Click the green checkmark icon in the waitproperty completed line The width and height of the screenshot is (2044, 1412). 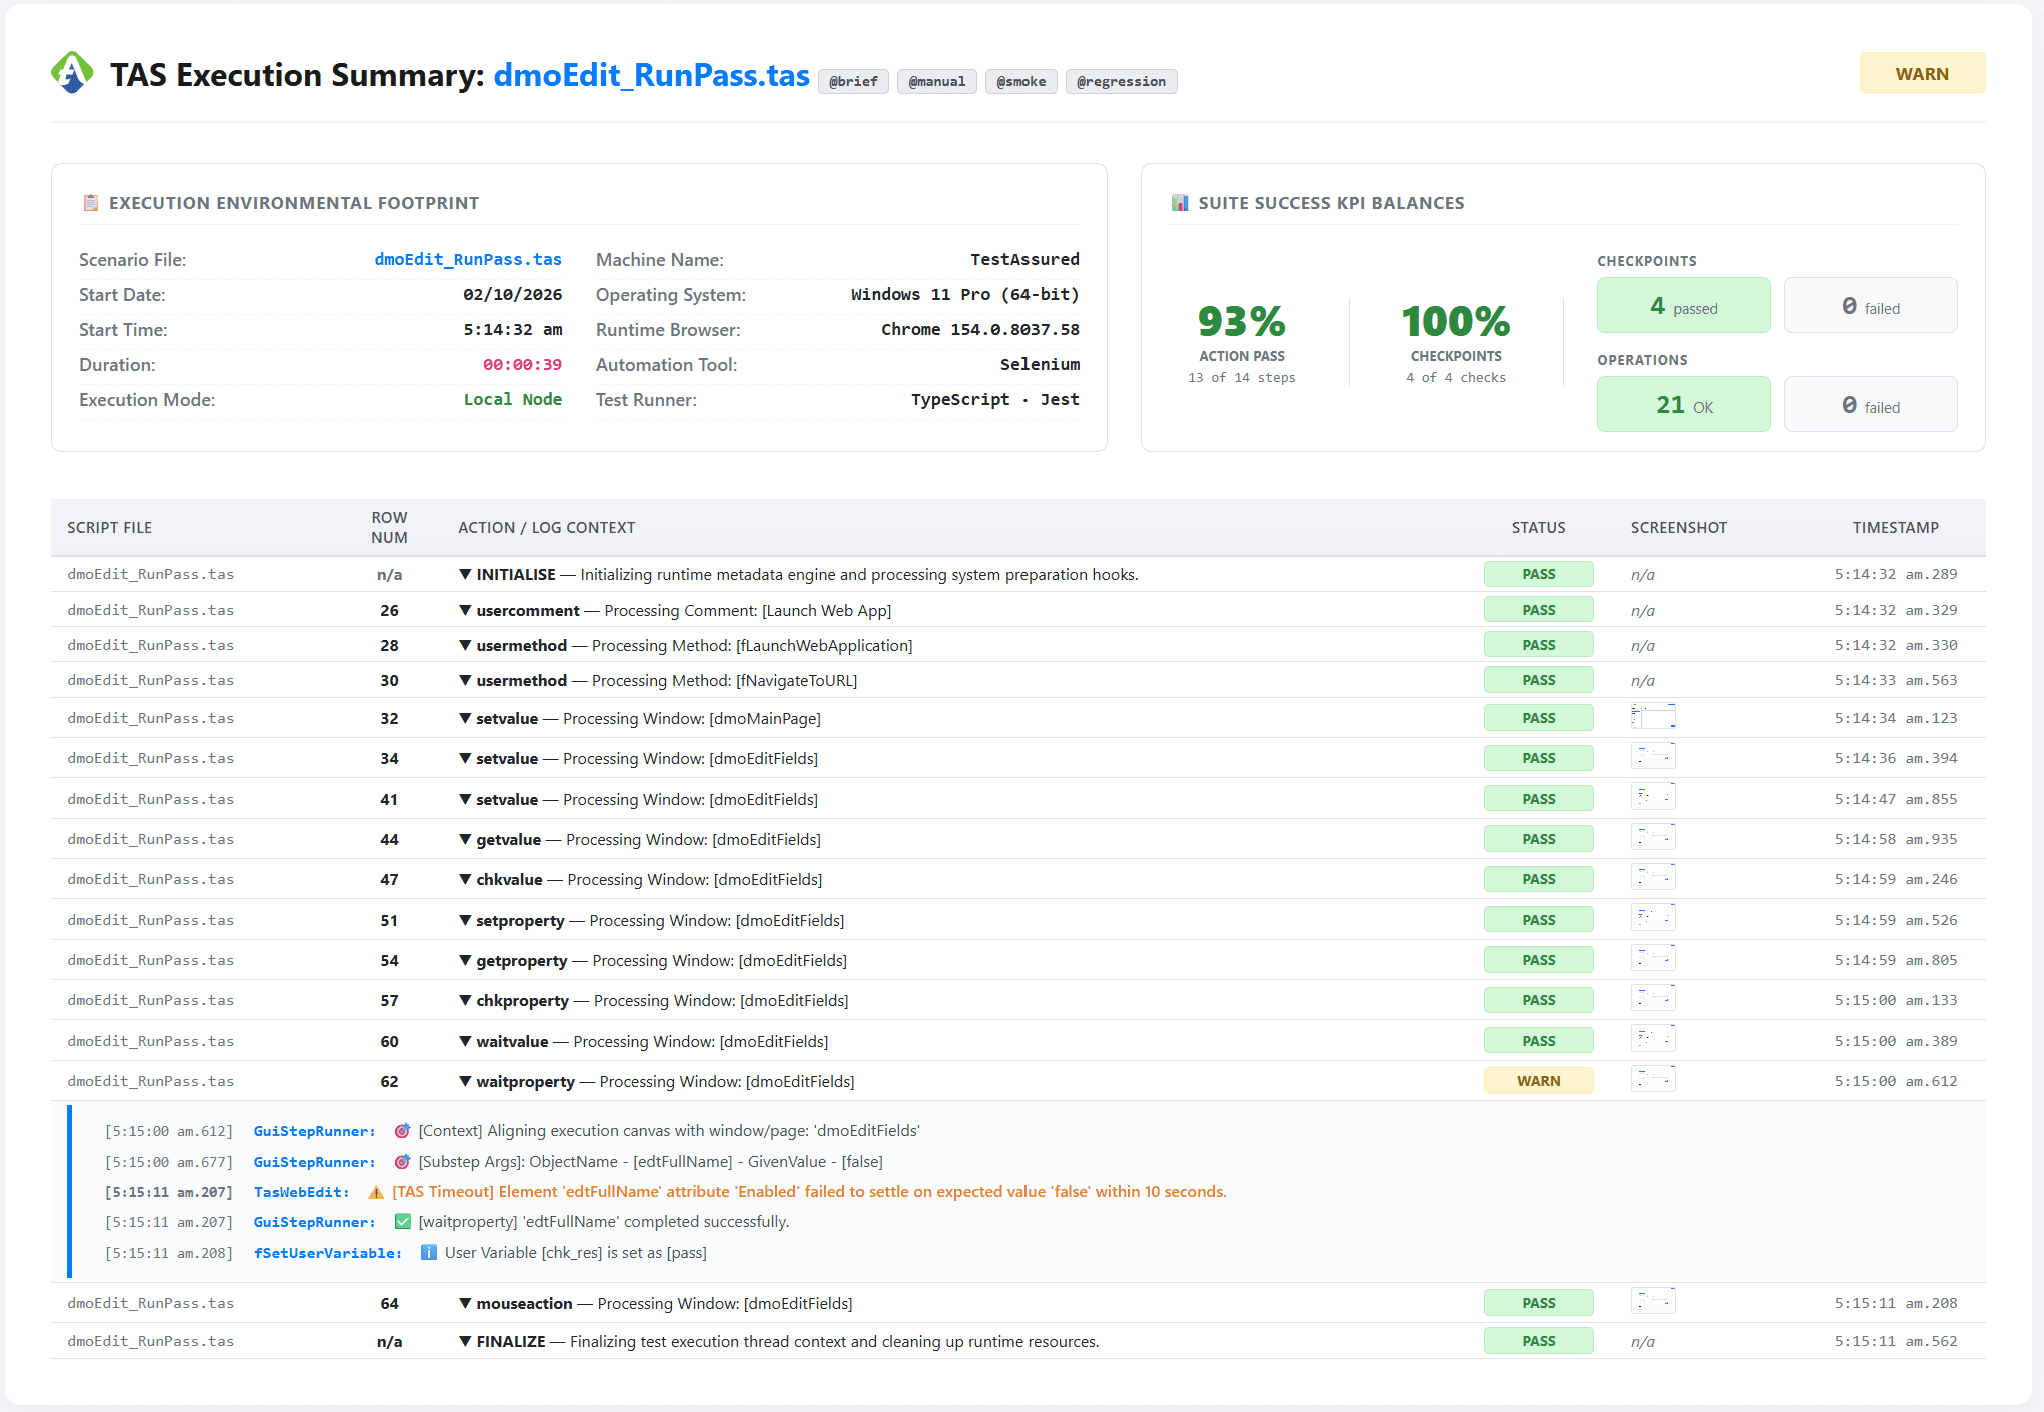point(403,1222)
